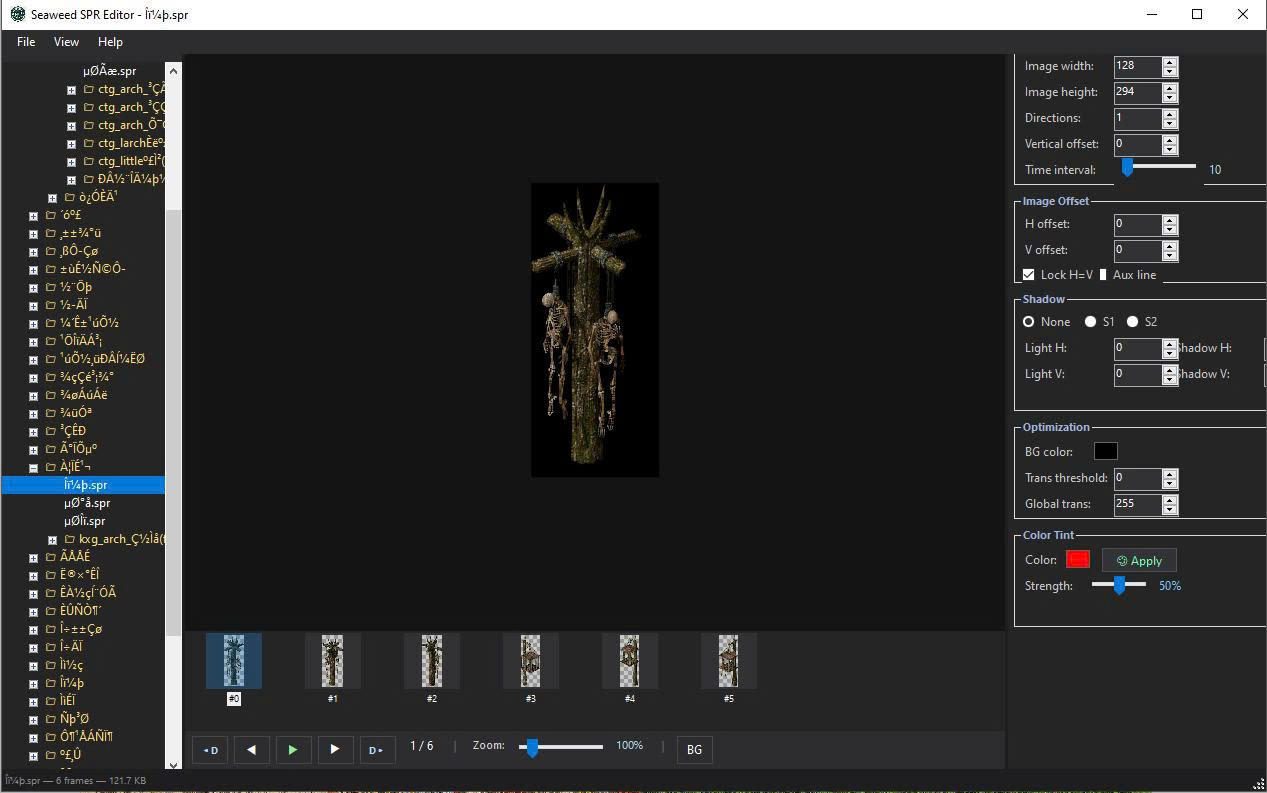Viewport: 1267px width, 793px height.
Task: Expand the kxg_arch folder node
Action: [53, 540]
